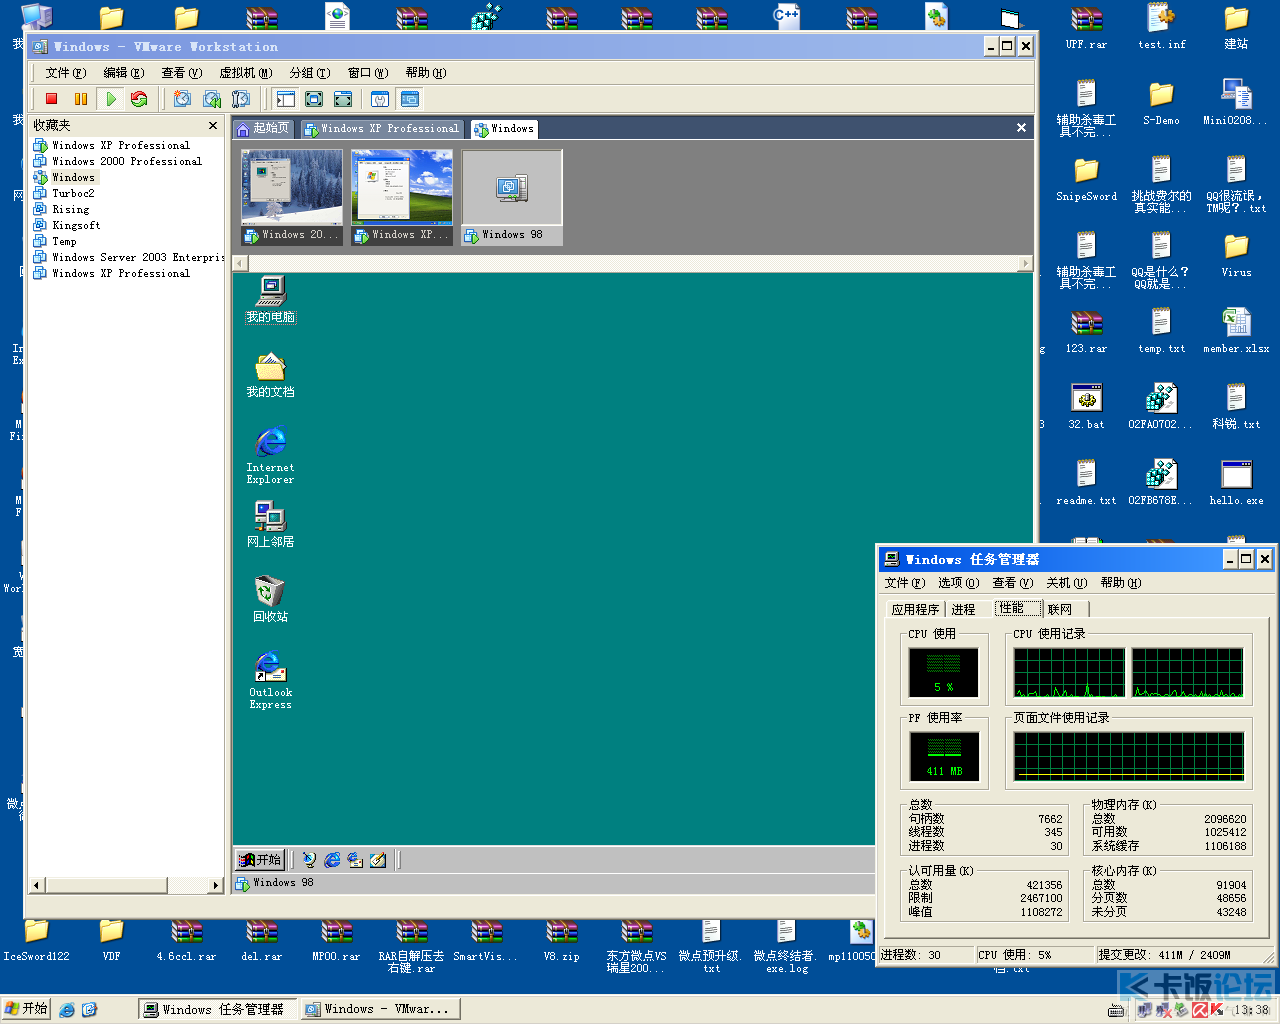1280x1024 pixels.
Task: Click Outlook Express in guest quick launch
Action: 355,860
